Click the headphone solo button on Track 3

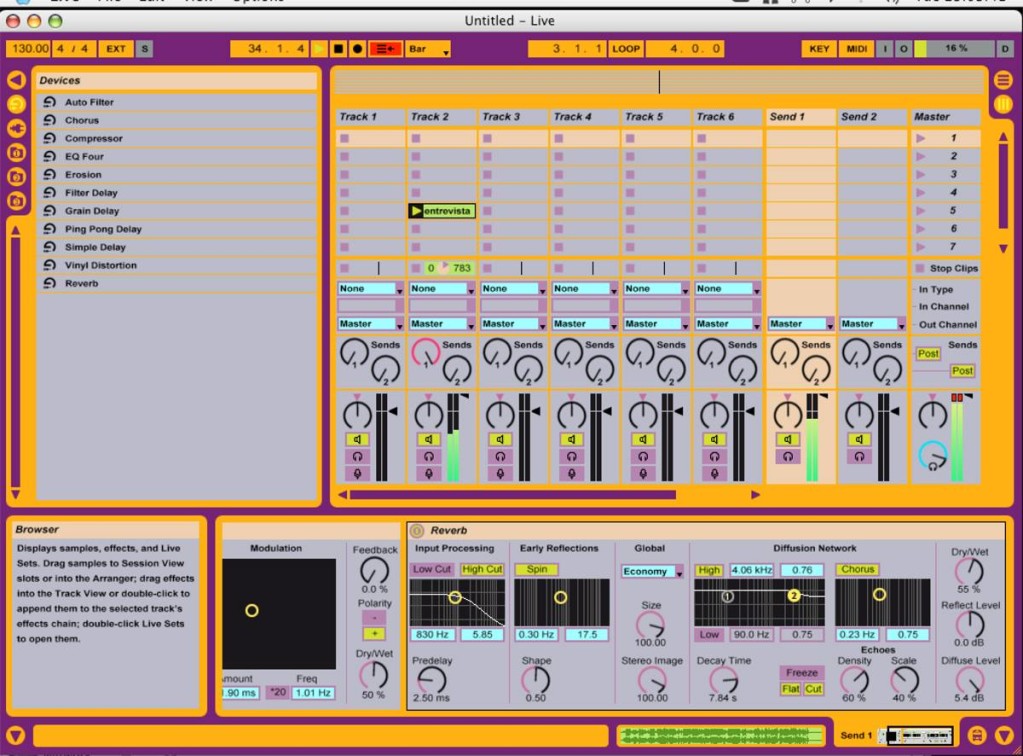coord(500,456)
